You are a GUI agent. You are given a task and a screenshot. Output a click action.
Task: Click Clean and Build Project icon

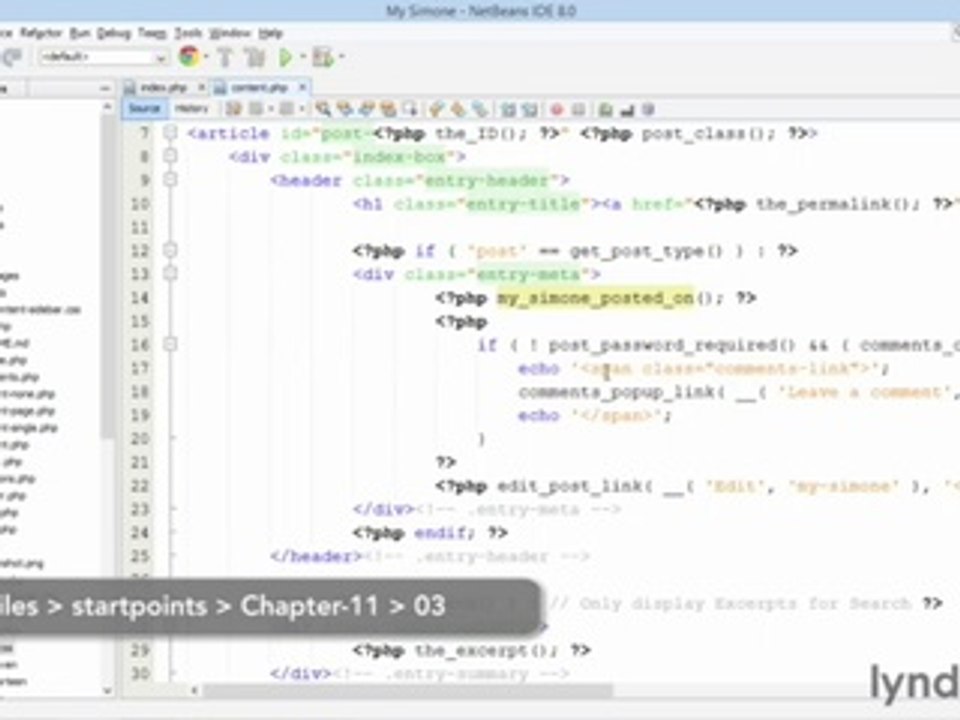pyautogui.click(x=254, y=57)
